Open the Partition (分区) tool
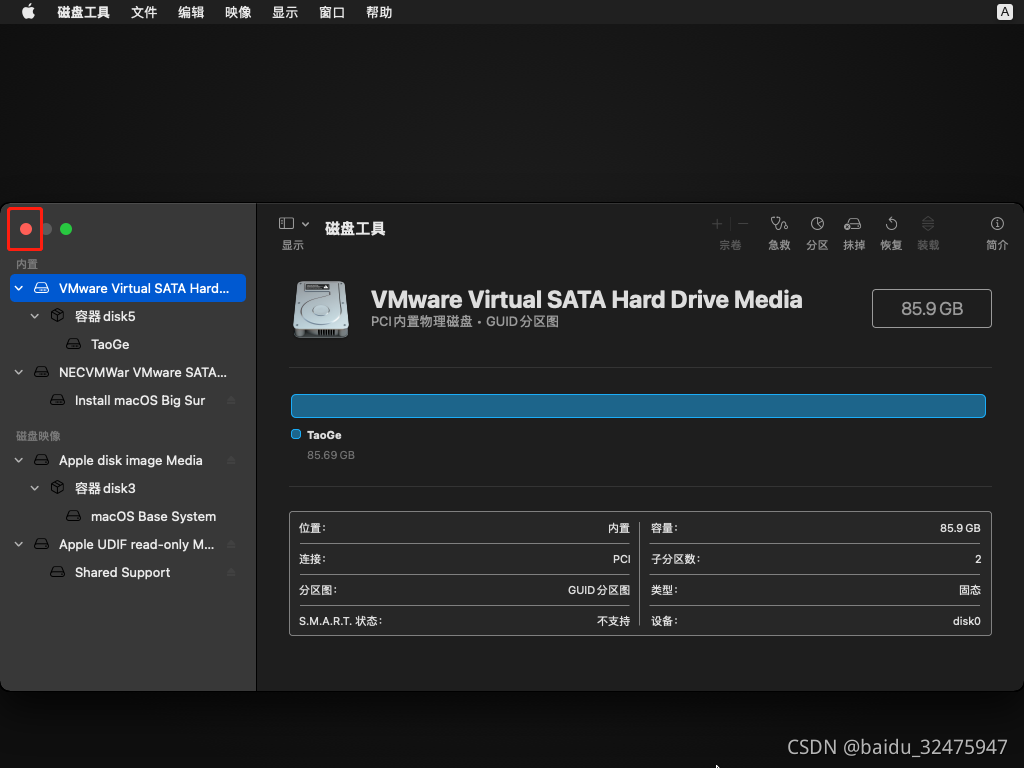This screenshot has width=1024, height=768. tap(817, 225)
